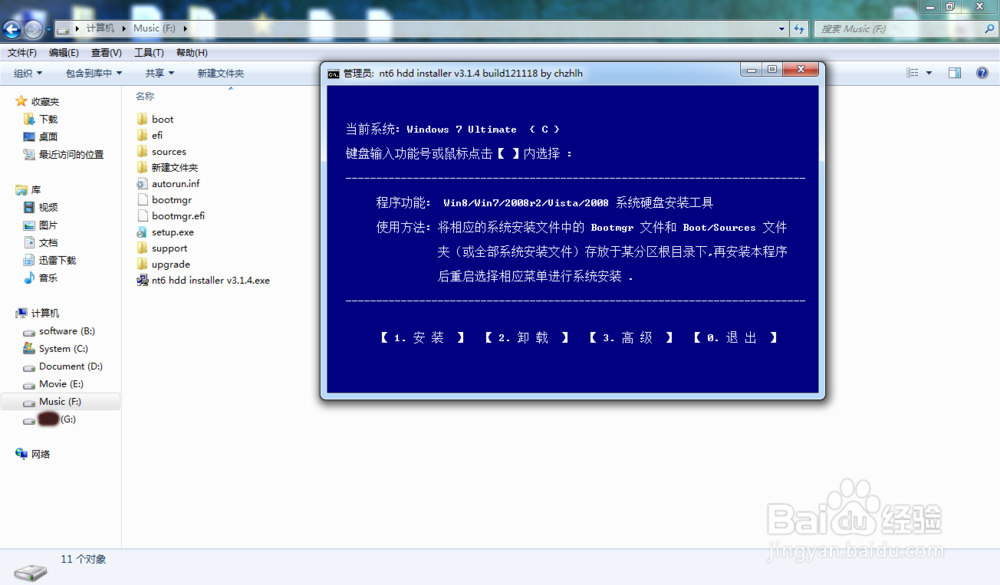Select the bootmgr.efi file icon
Viewport: 1000px width, 585px height.
[142, 216]
